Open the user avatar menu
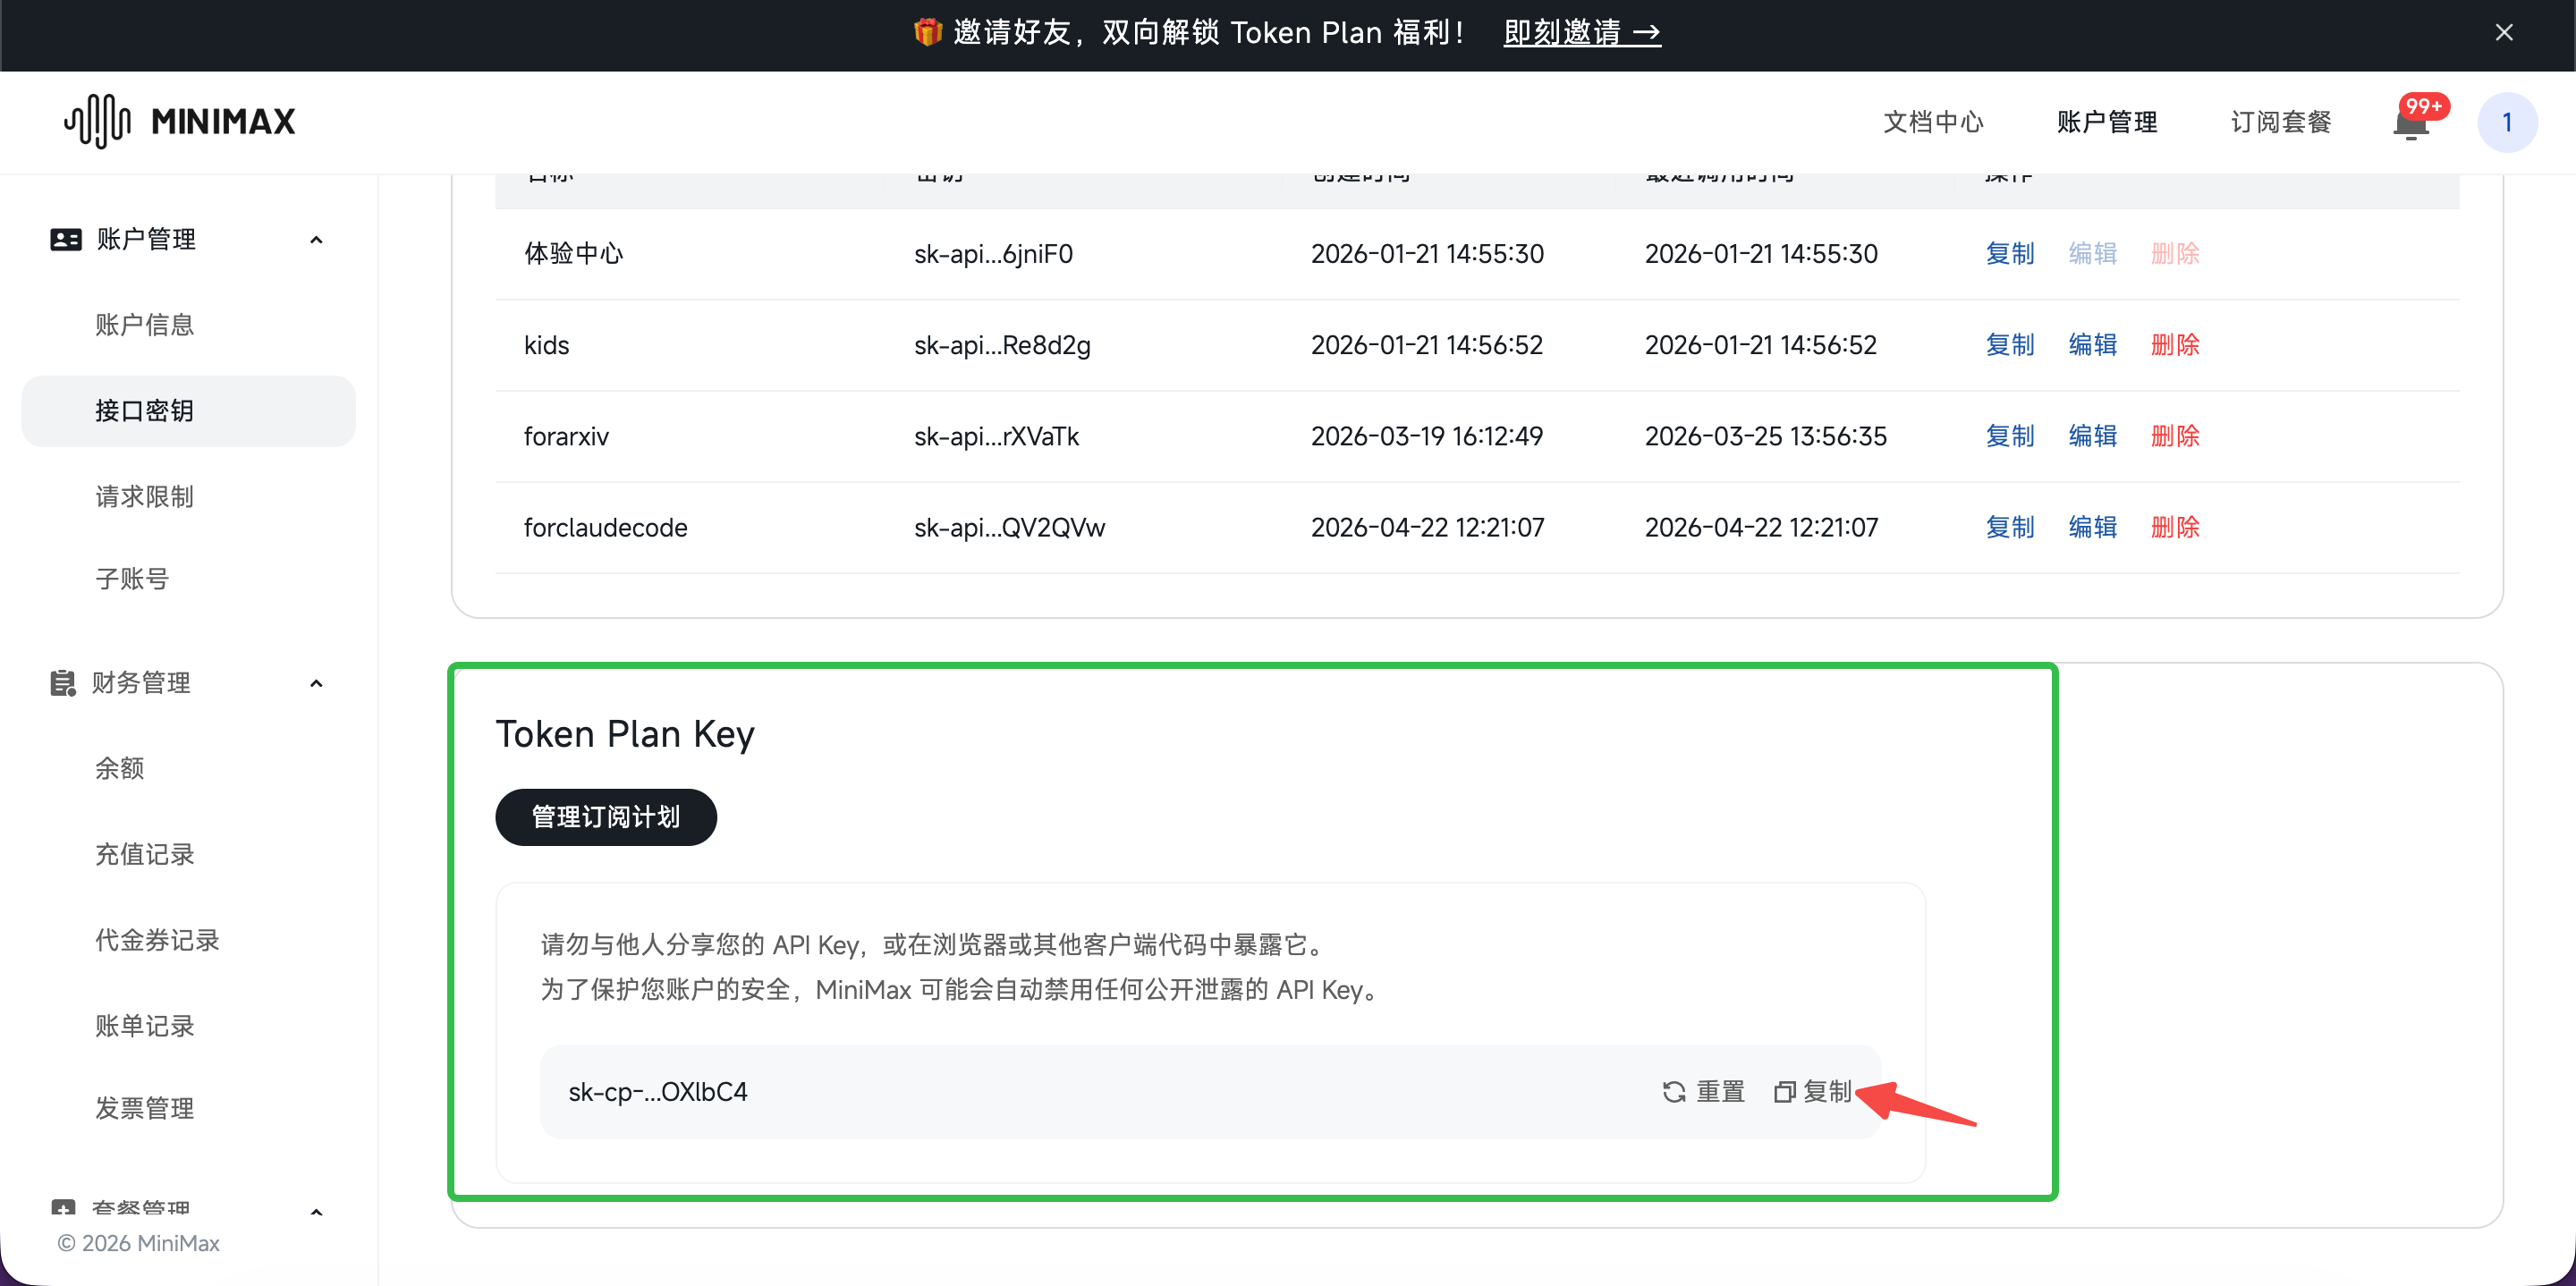The image size is (2576, 1286). coord(2506,122)
